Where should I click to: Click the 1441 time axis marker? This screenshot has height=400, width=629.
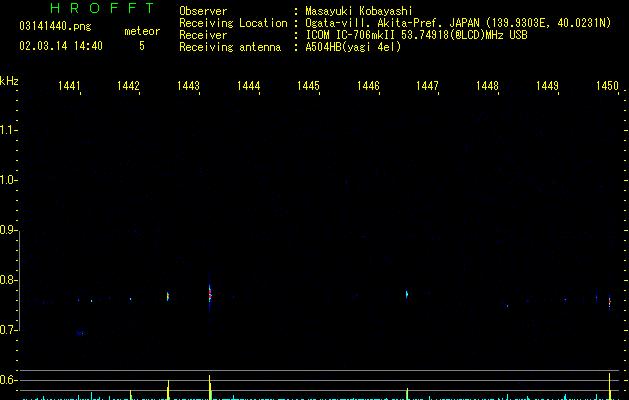[69, 86]
